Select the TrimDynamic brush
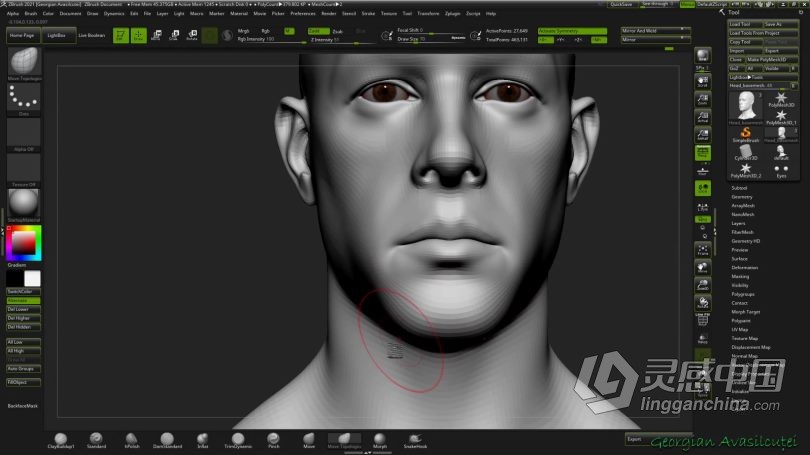This screenshot has width=810, height=455. pyautogui.click(x=238, y=441)
